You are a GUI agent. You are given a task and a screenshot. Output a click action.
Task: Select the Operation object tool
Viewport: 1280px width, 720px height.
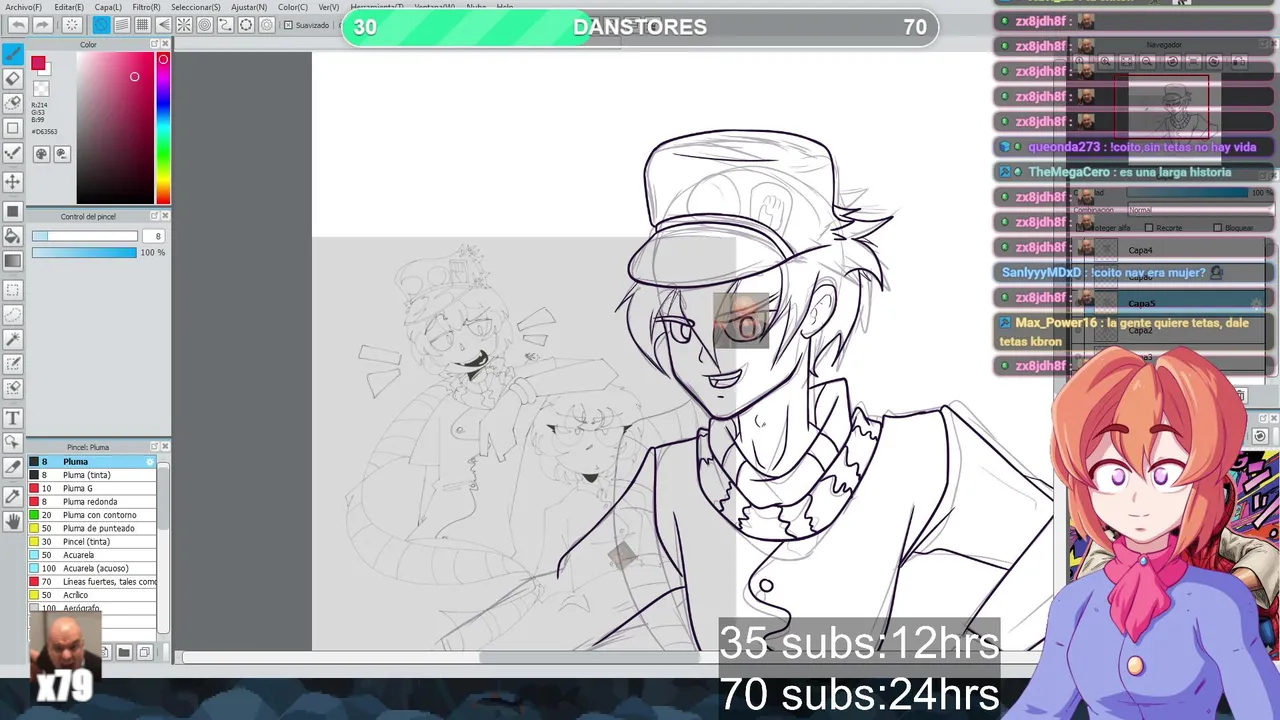coord(13,443)
